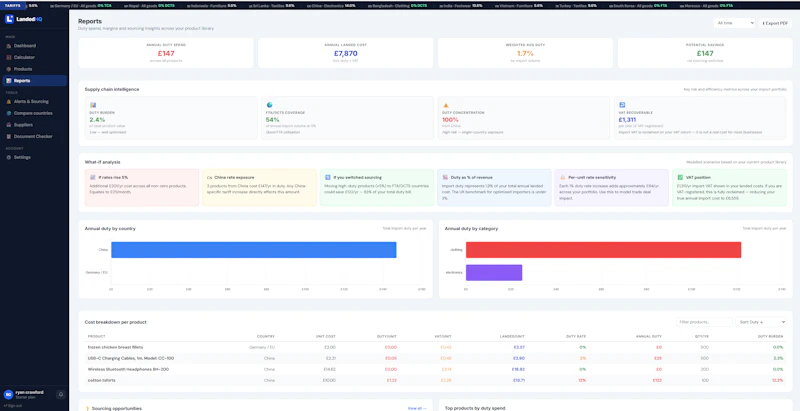Click the purple electronics category bar
Image resolution: width=800 pixels, height=411 pixels.
tap(494, 272)
